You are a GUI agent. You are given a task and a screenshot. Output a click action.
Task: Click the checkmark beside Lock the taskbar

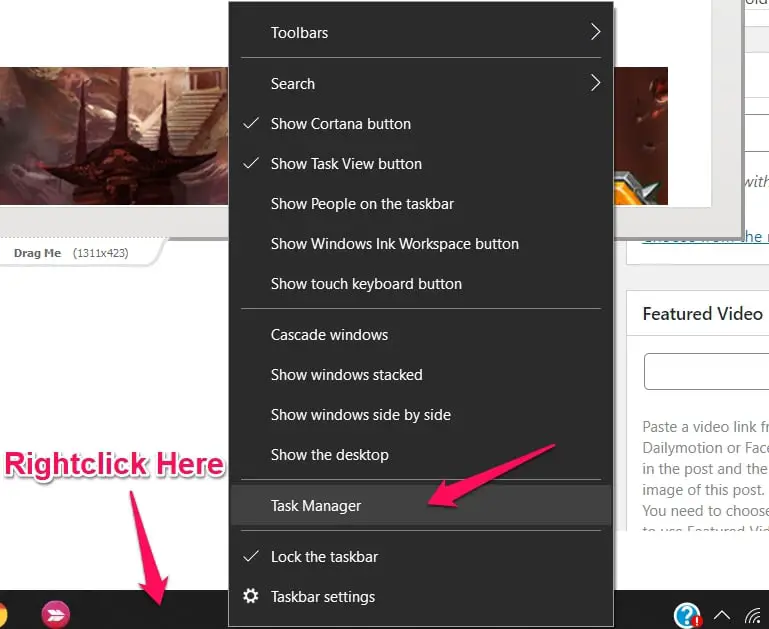pos(251,556)
